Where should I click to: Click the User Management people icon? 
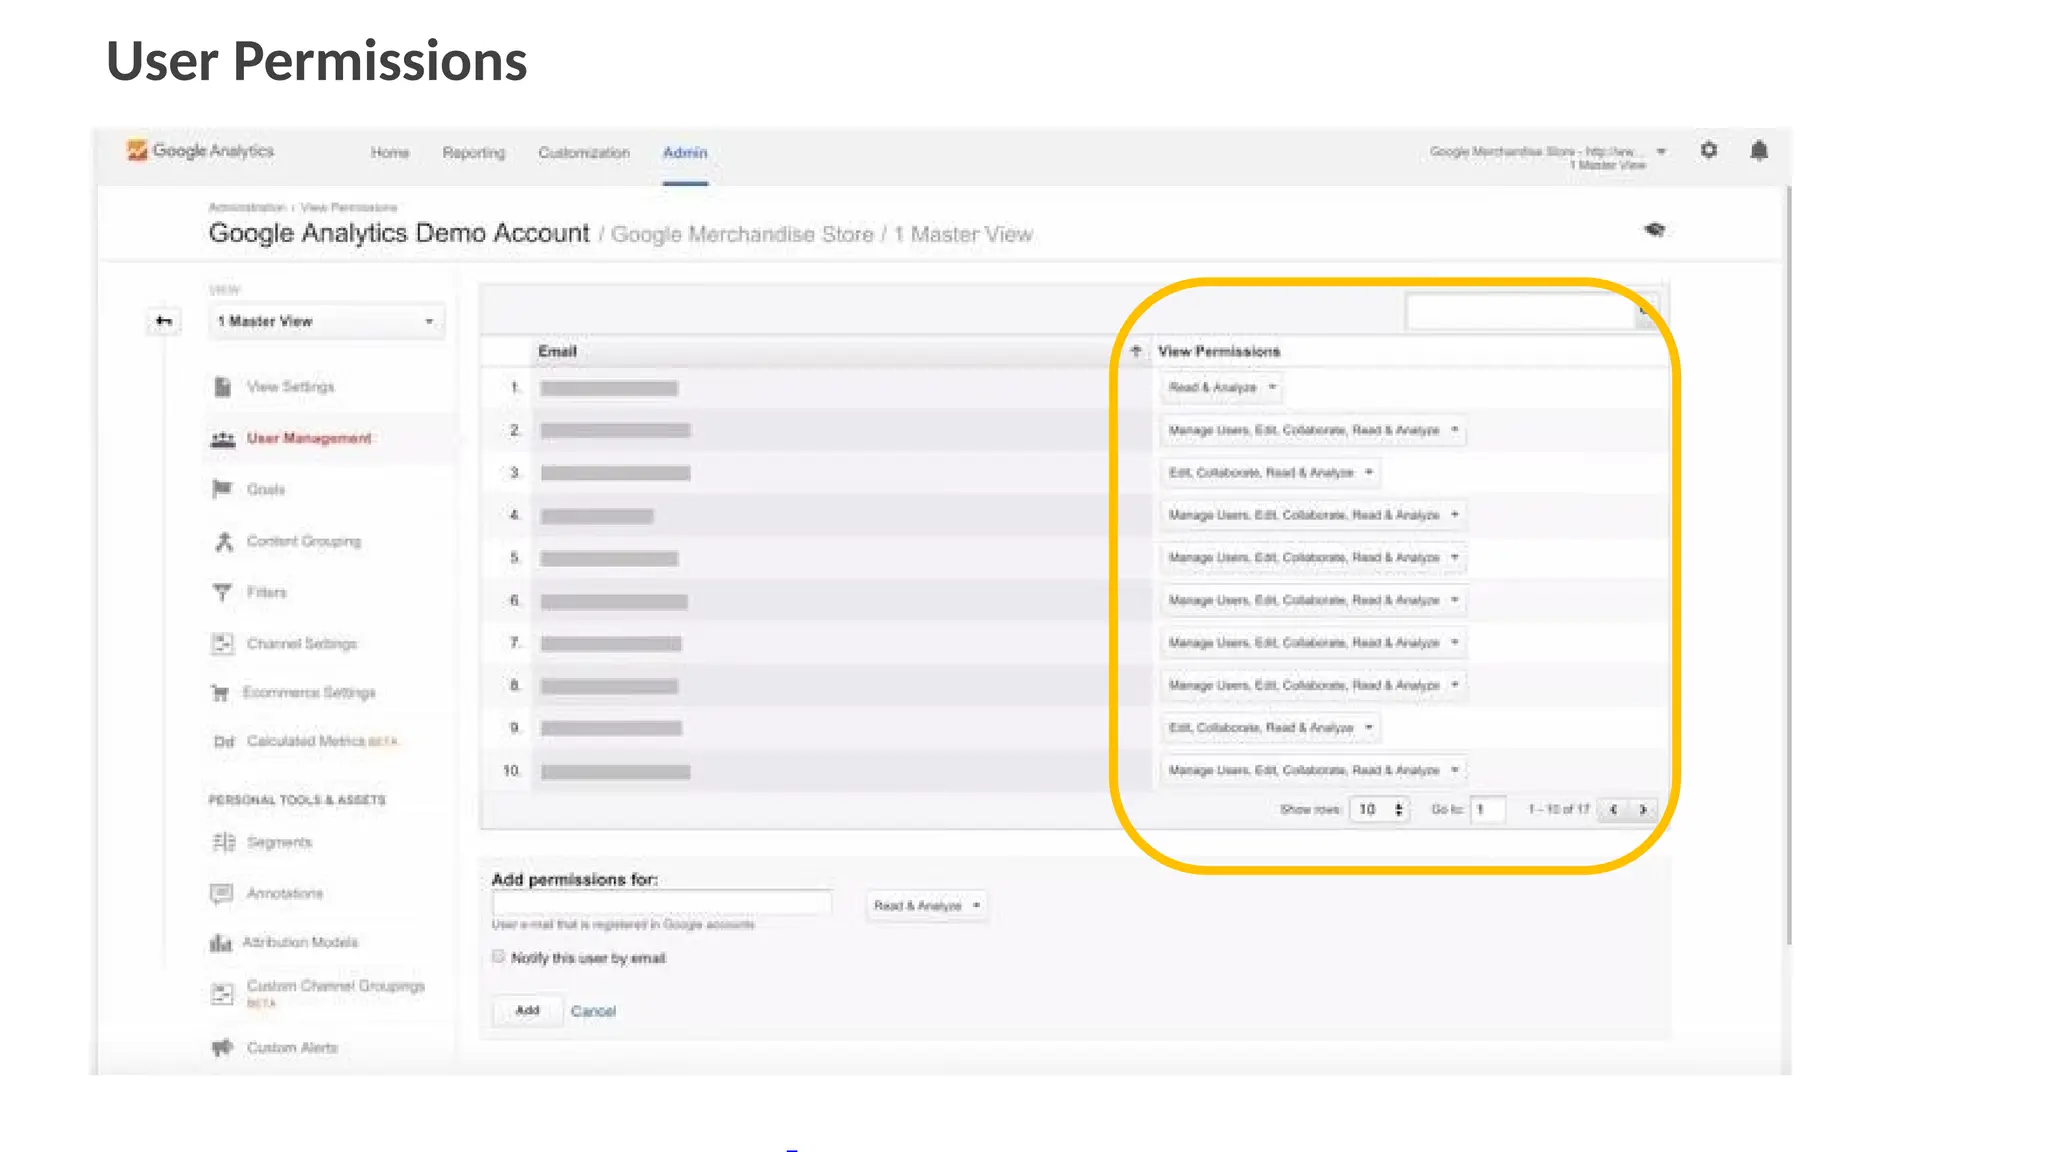click(222, 439)
